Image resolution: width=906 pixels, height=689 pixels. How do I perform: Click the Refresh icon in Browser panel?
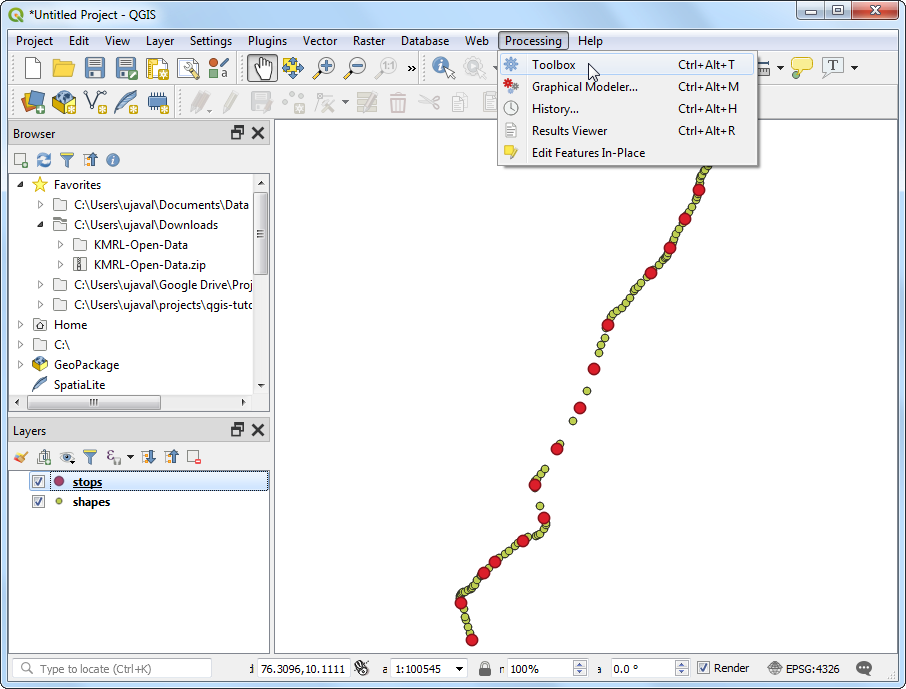click(x=44, y=160)
